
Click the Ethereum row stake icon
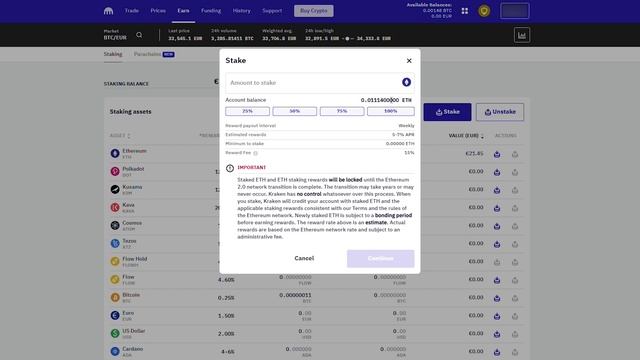(497, 154)
